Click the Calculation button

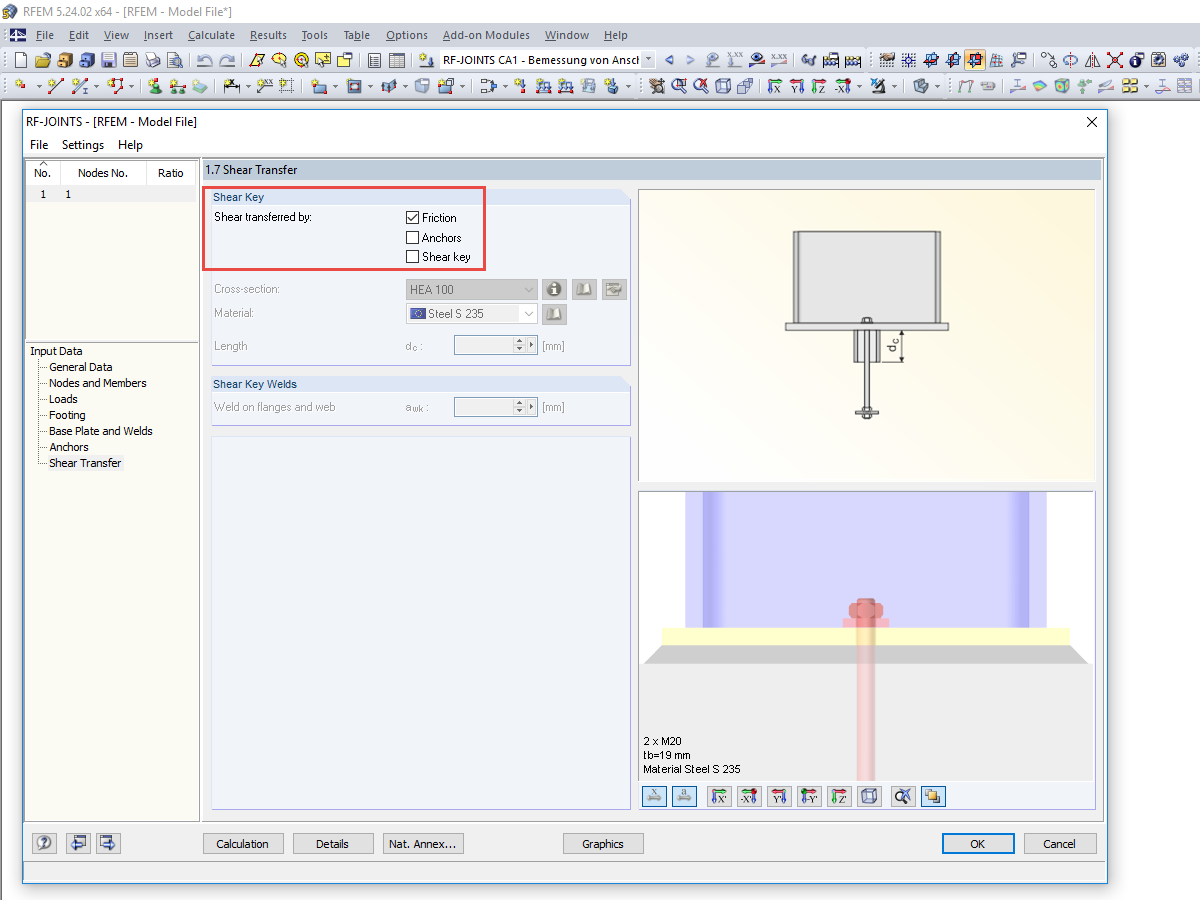tap(243, 844)
